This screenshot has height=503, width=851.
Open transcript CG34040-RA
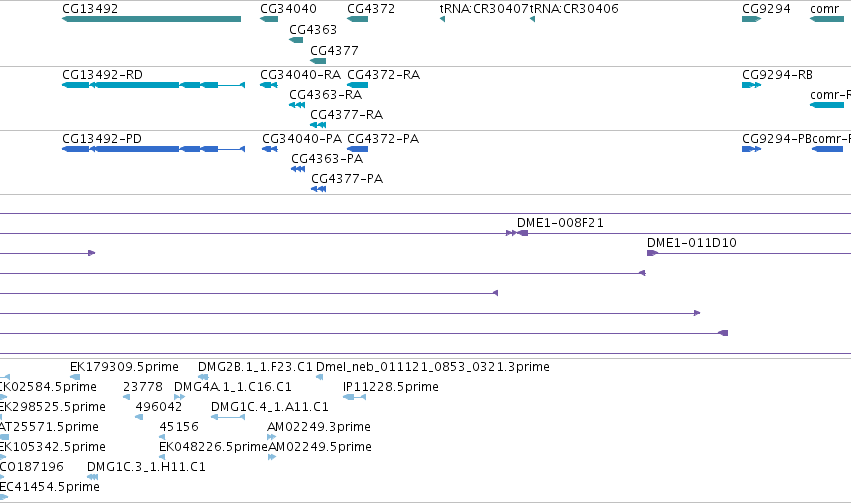[x=269, y=85]
